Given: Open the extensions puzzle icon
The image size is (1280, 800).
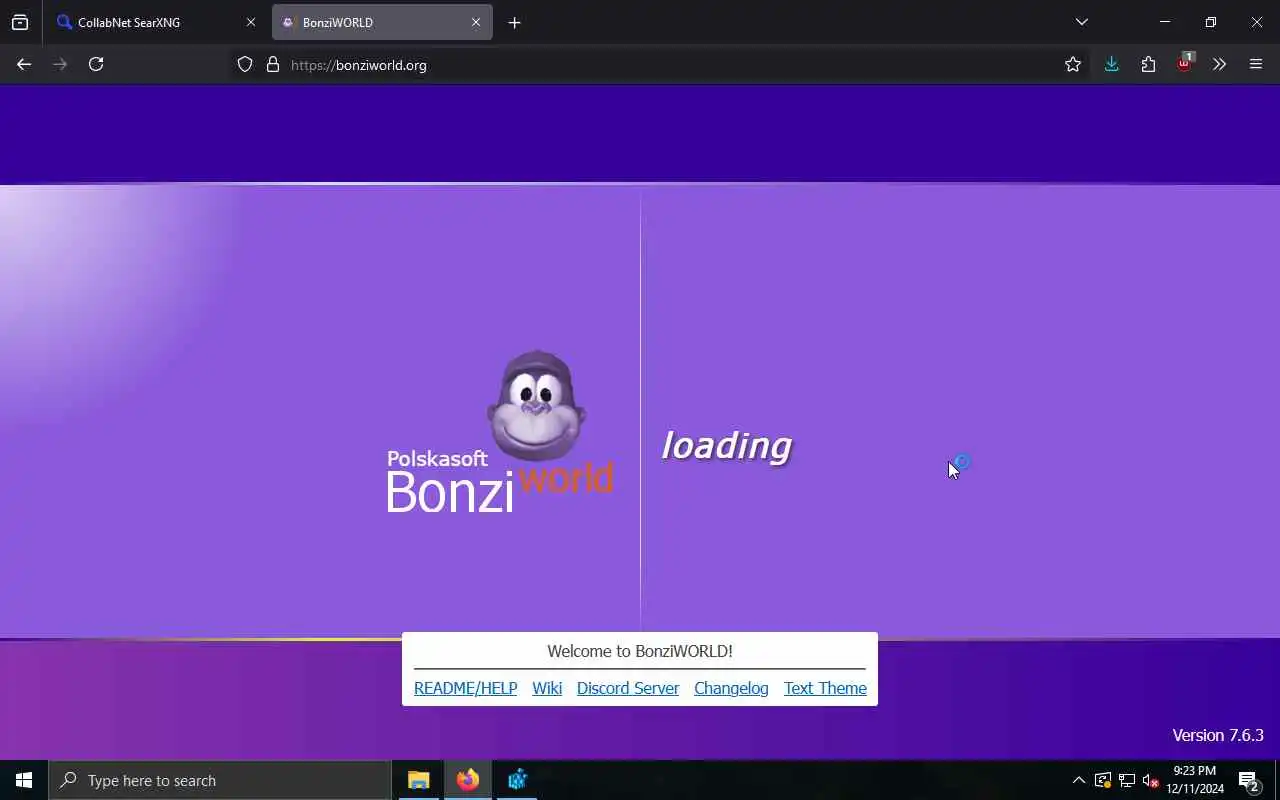Looking at the screenshot, I should click(x=1148, y=64).
